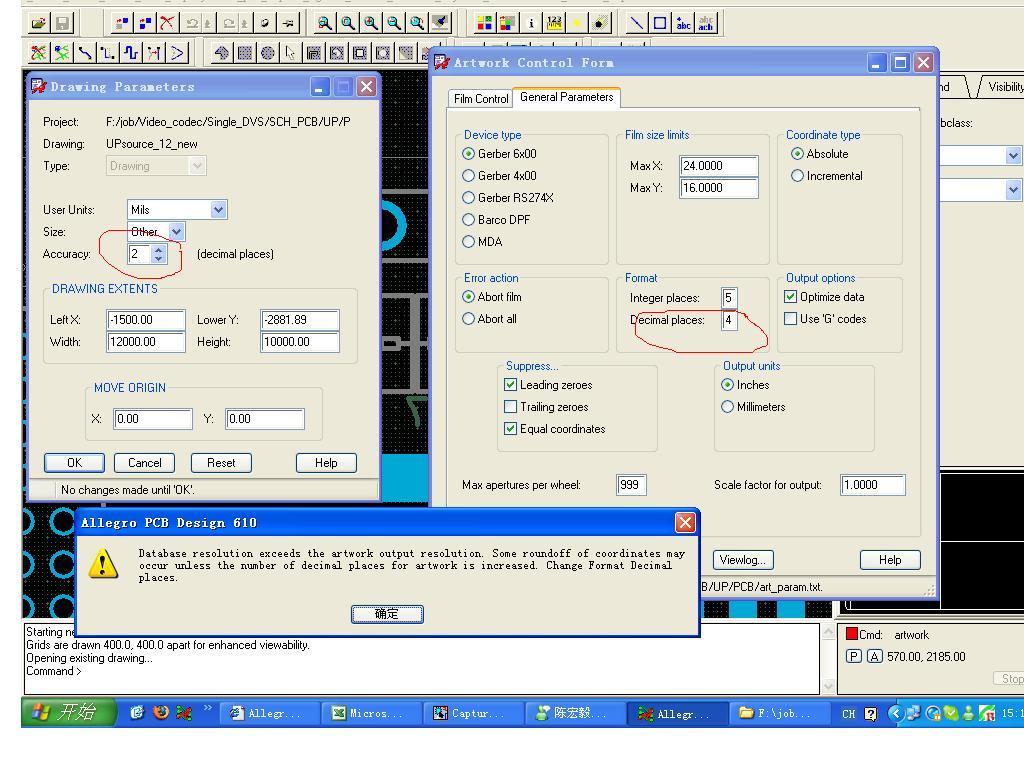Switch to the Microsoft Excel taskbar item
The image size is (1024, 768).
coord(371,713)
